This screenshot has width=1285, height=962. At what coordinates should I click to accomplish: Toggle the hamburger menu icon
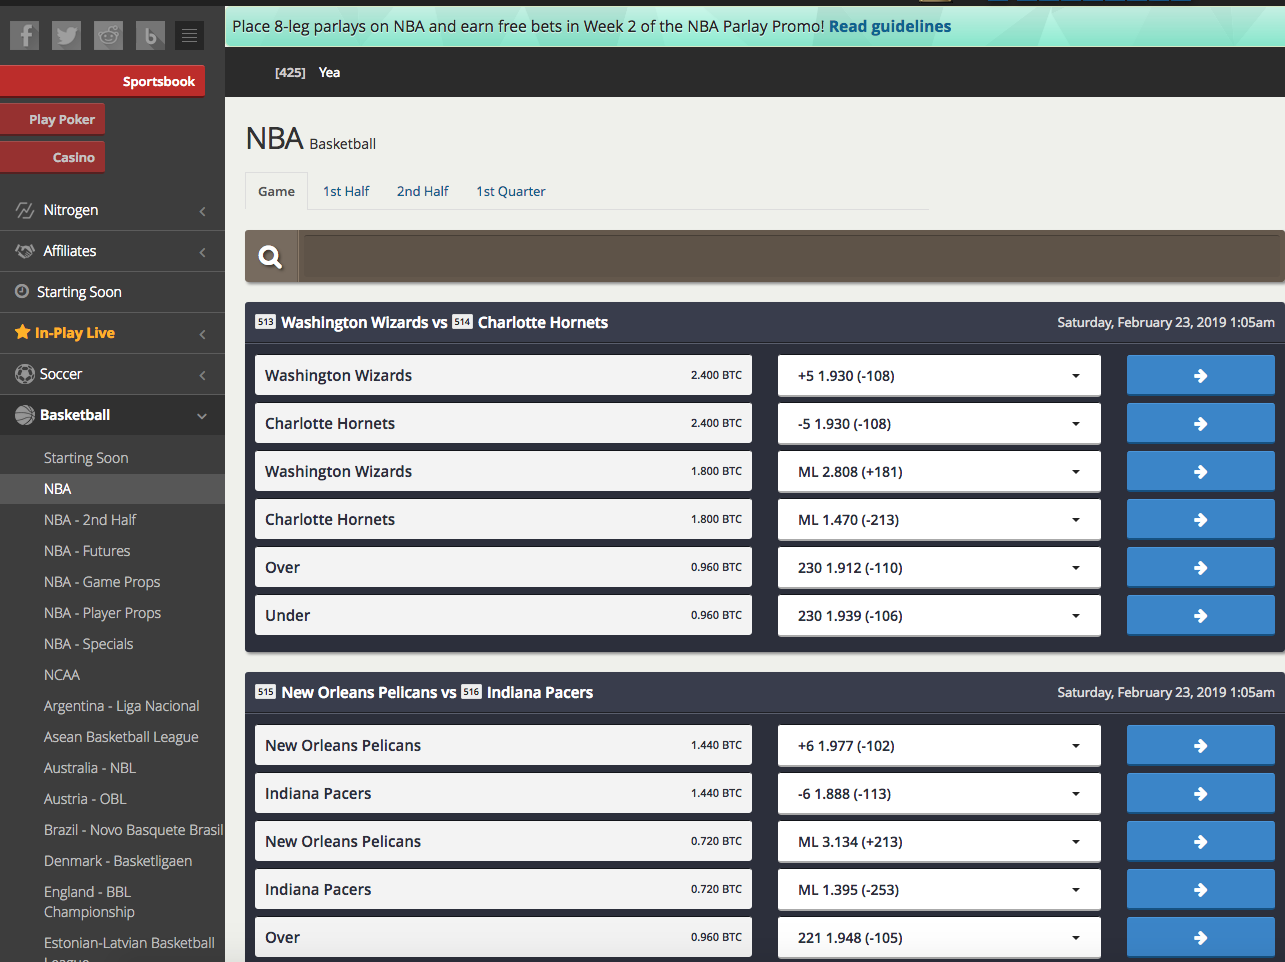pos(189,36)
